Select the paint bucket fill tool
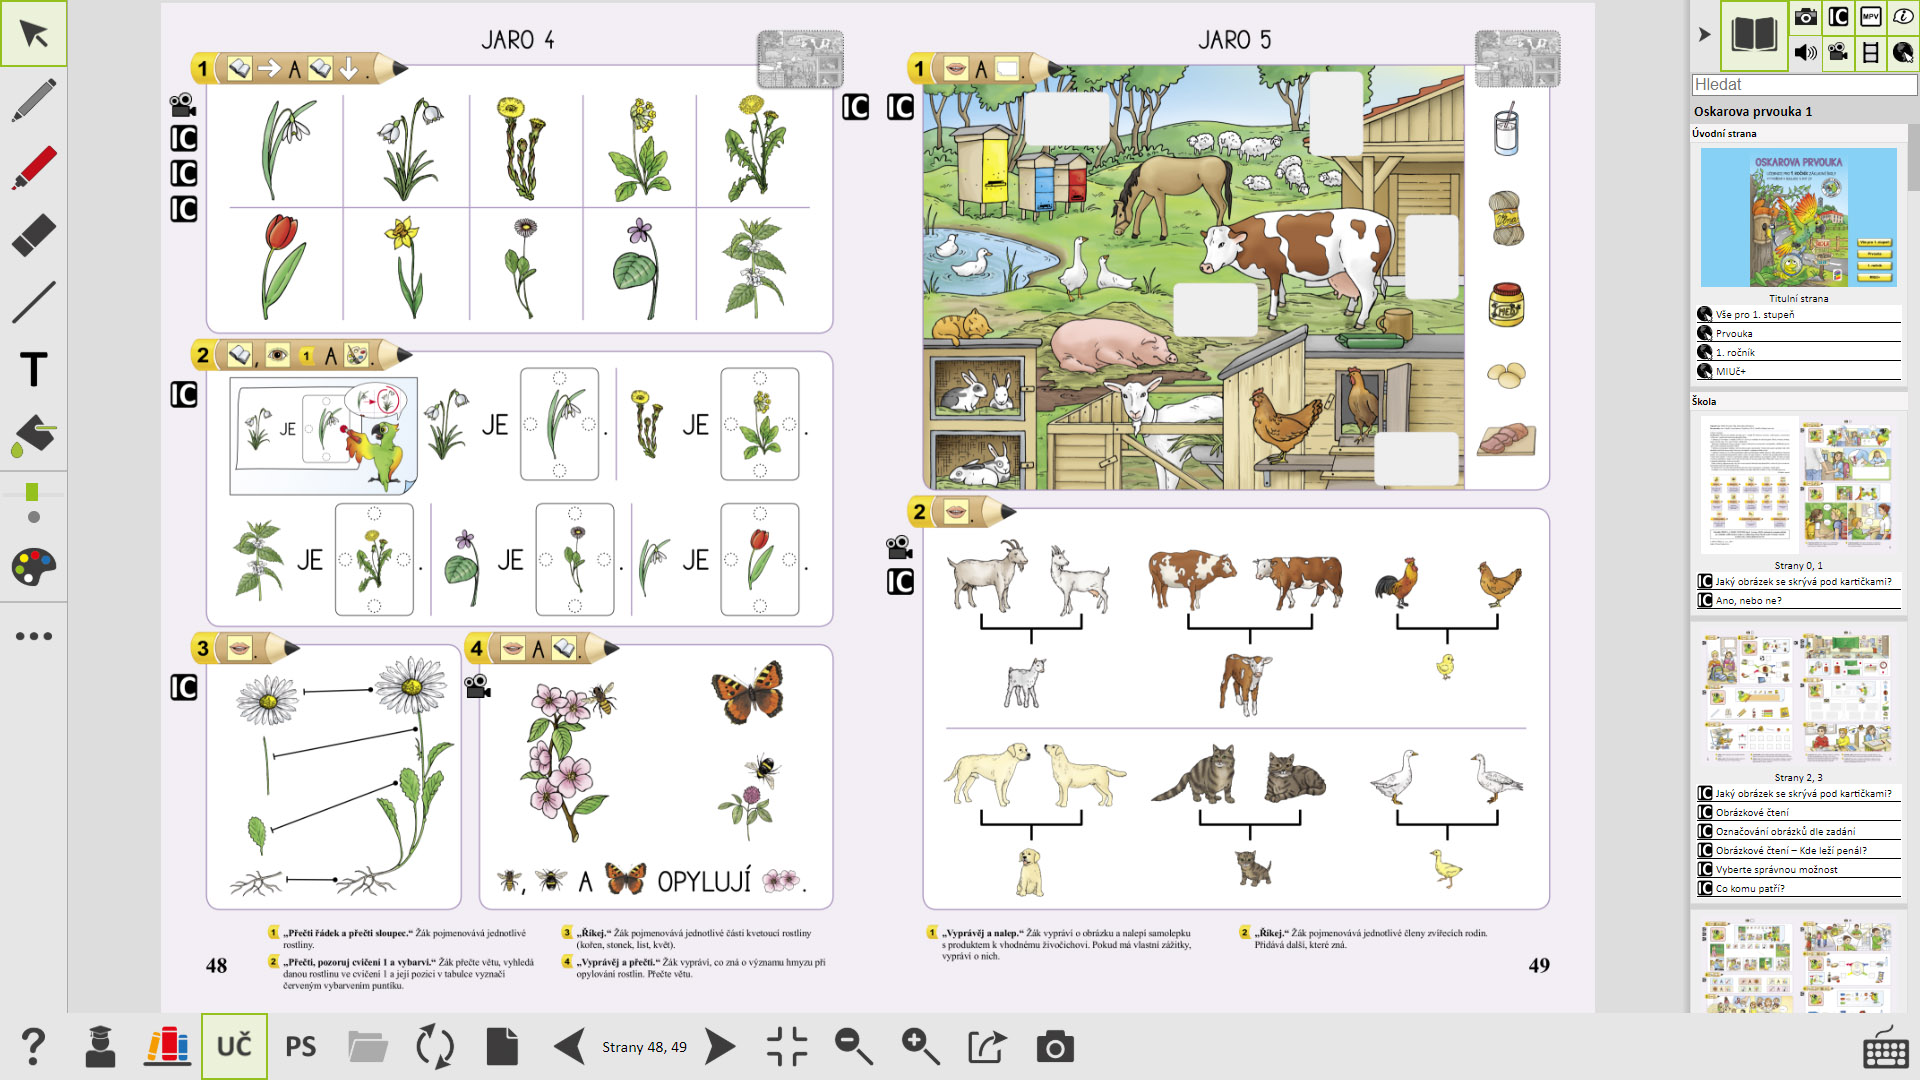 pyautogui.click(x=34, y=436)
